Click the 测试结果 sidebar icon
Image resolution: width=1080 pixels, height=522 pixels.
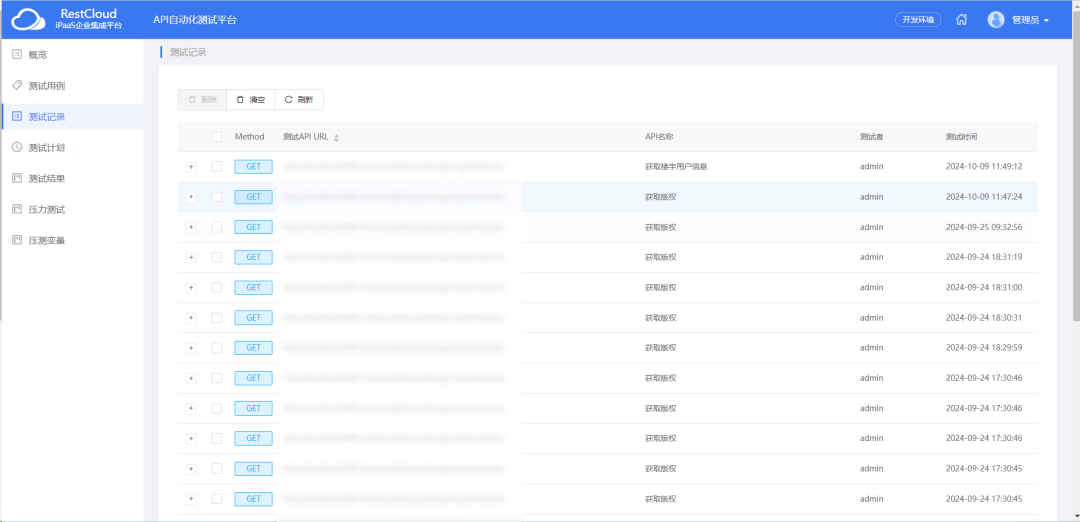pos(17,179)
